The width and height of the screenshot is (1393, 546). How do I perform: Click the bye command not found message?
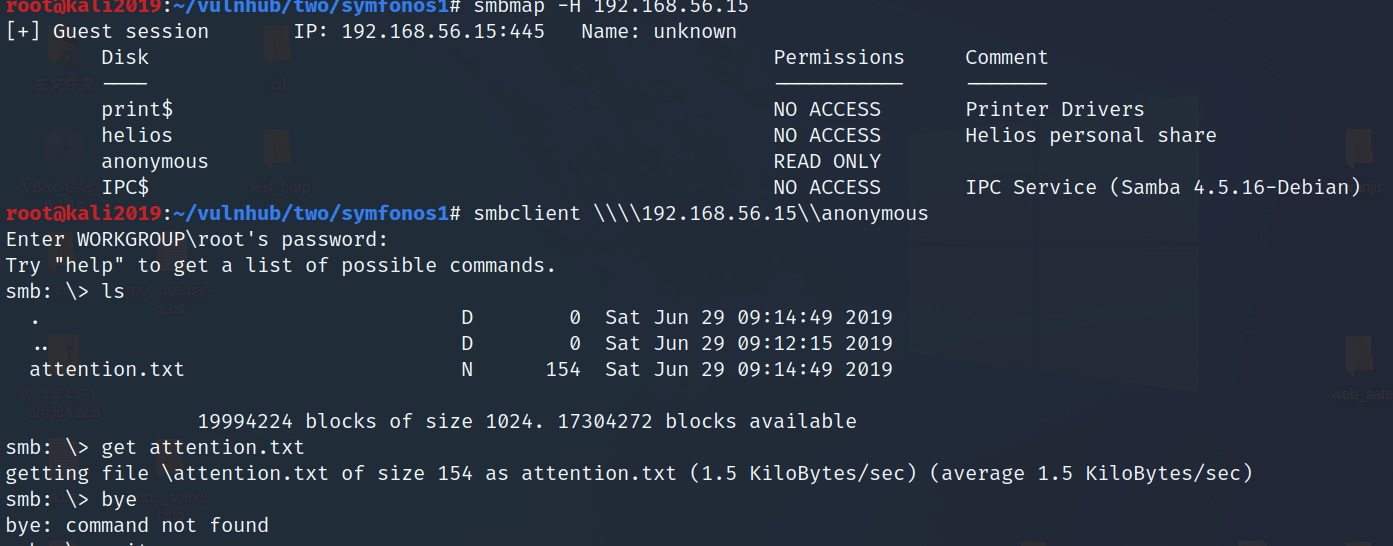pyautogui.click(x=137, y=525)
